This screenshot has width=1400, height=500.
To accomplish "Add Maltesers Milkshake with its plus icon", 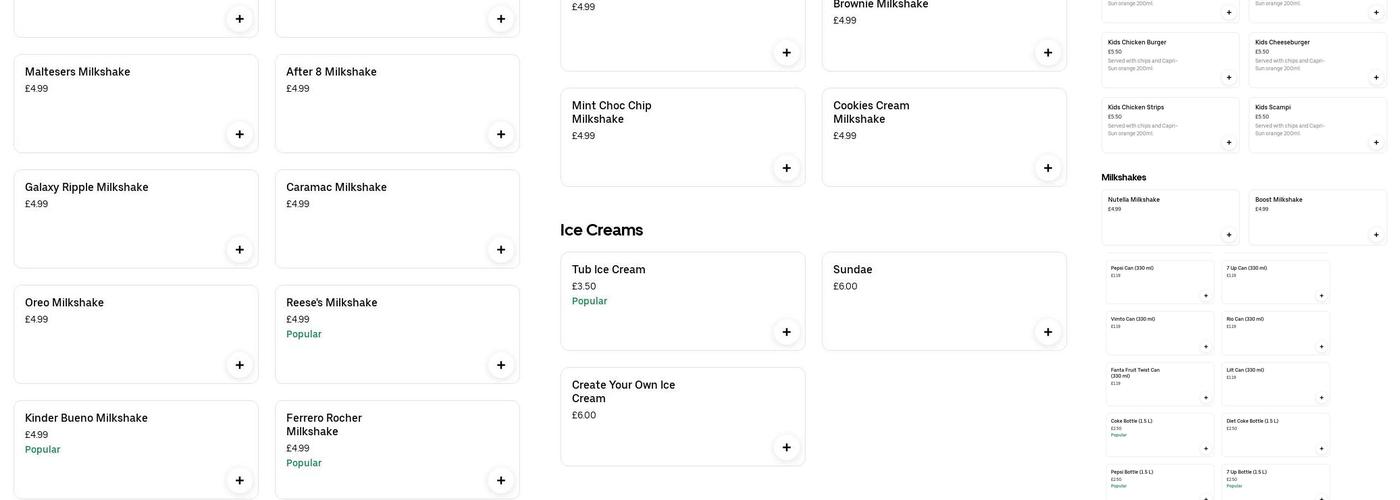I will tap(239, 135).
